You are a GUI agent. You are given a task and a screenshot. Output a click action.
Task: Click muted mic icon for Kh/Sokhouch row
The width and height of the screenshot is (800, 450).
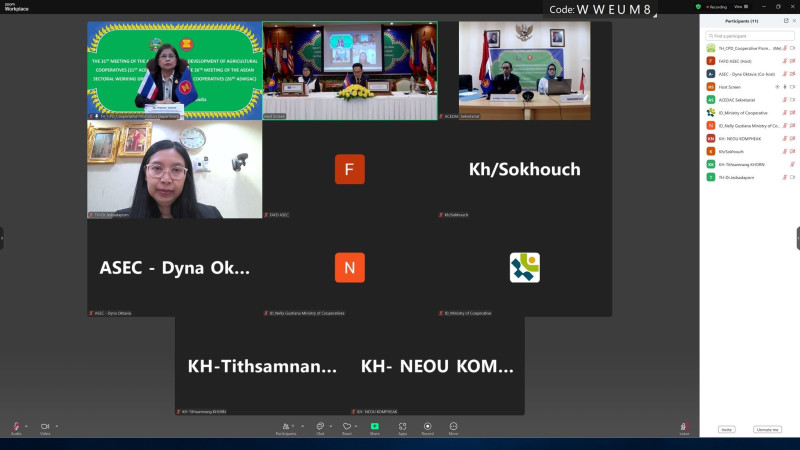click(x=785, y=152)
